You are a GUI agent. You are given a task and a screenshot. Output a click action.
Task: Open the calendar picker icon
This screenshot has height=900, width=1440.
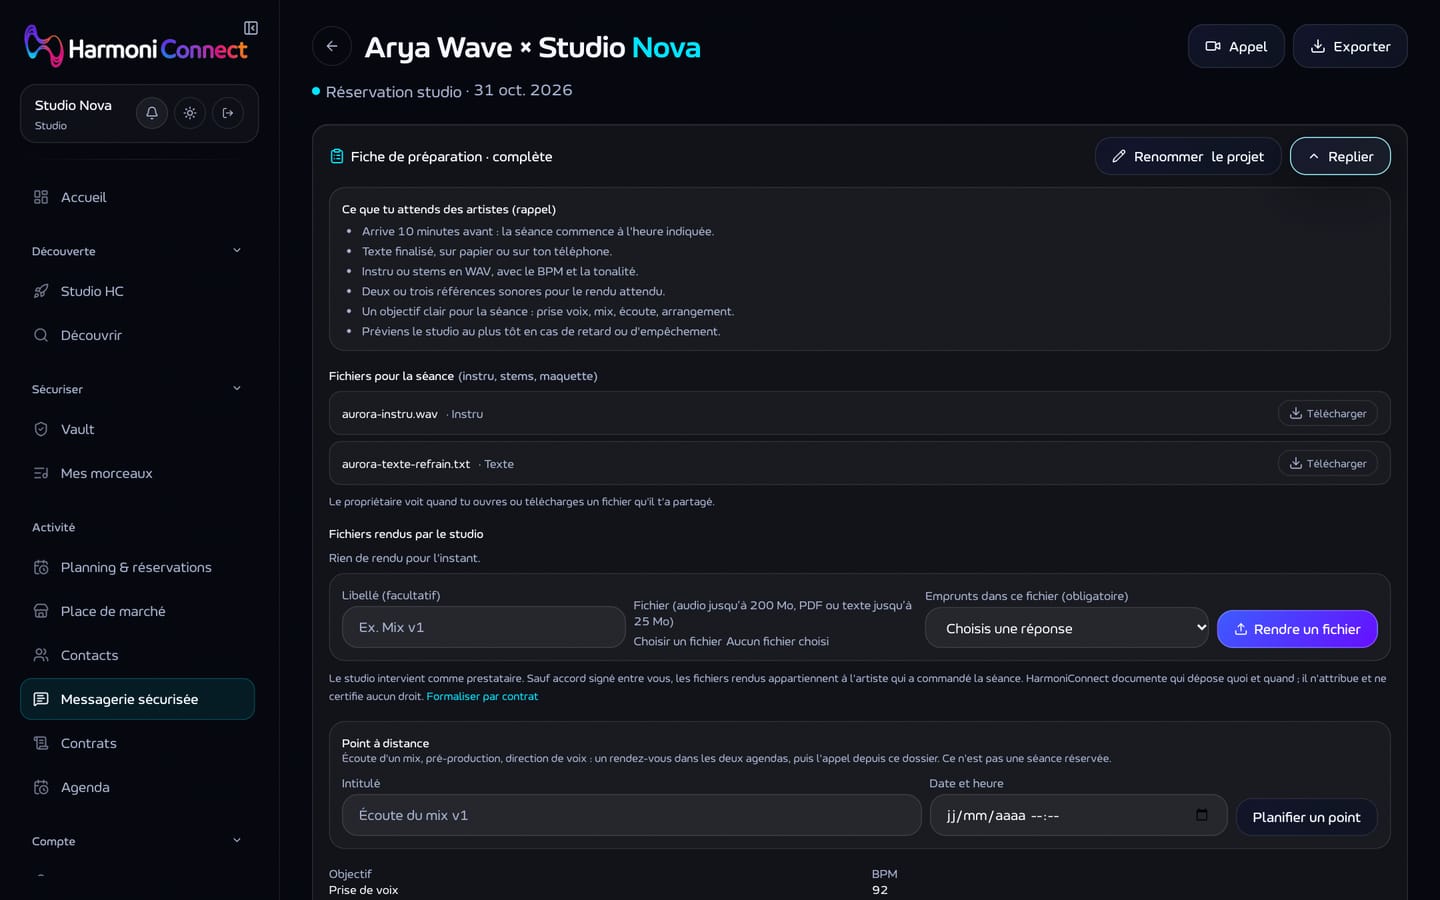pos(1202,815)
